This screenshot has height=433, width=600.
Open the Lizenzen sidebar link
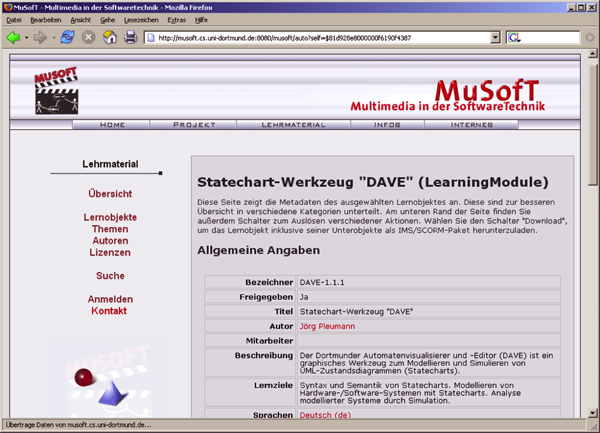pos(110,253)
